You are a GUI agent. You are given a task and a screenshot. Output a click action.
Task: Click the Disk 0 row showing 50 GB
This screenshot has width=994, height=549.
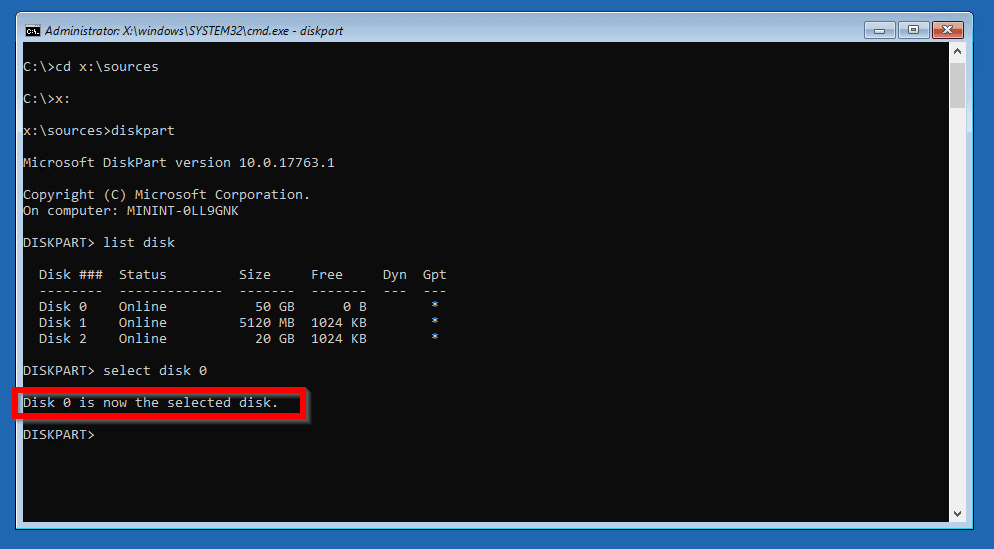click(x=238, y=307)
